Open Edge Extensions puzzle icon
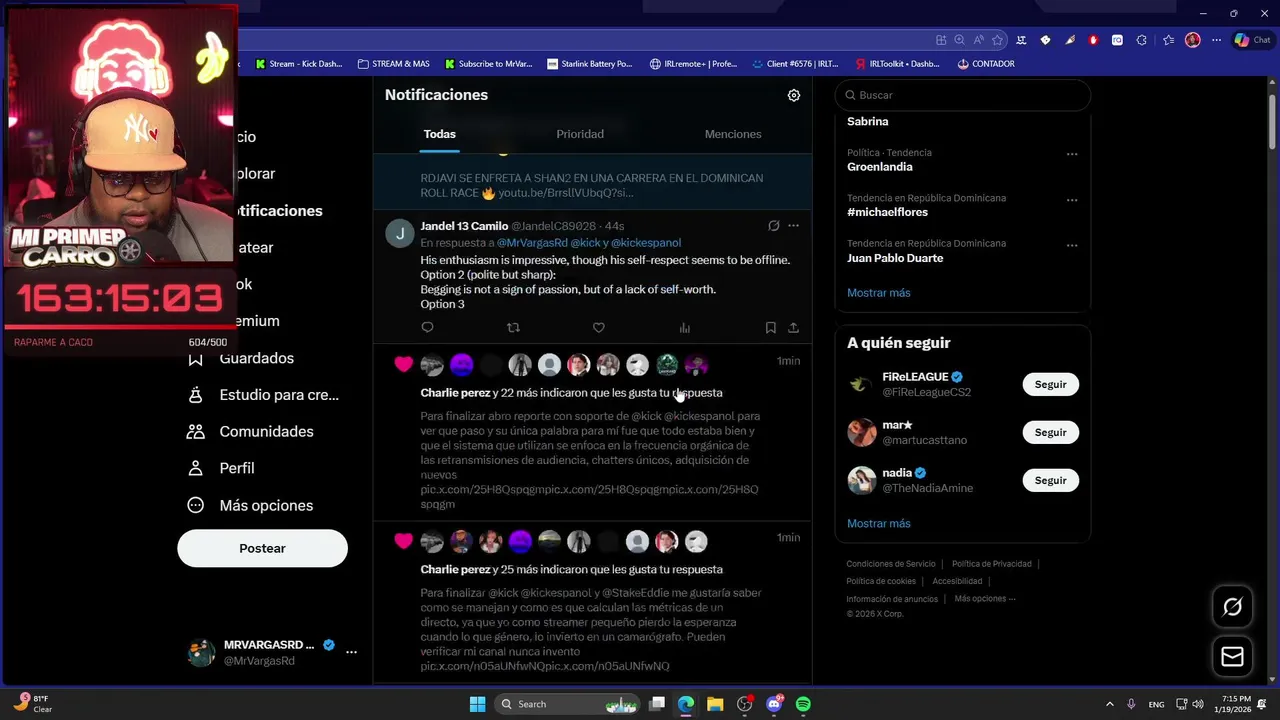 1141,40
